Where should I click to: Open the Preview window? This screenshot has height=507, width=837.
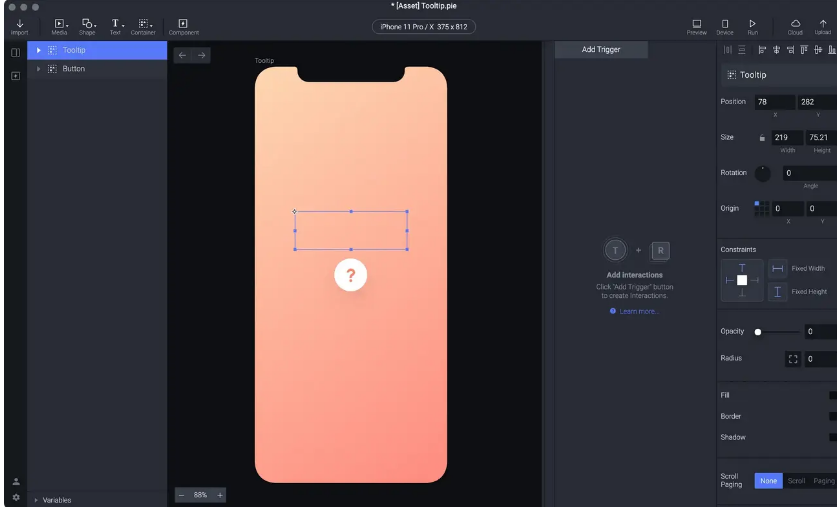[x=697, y=27]
